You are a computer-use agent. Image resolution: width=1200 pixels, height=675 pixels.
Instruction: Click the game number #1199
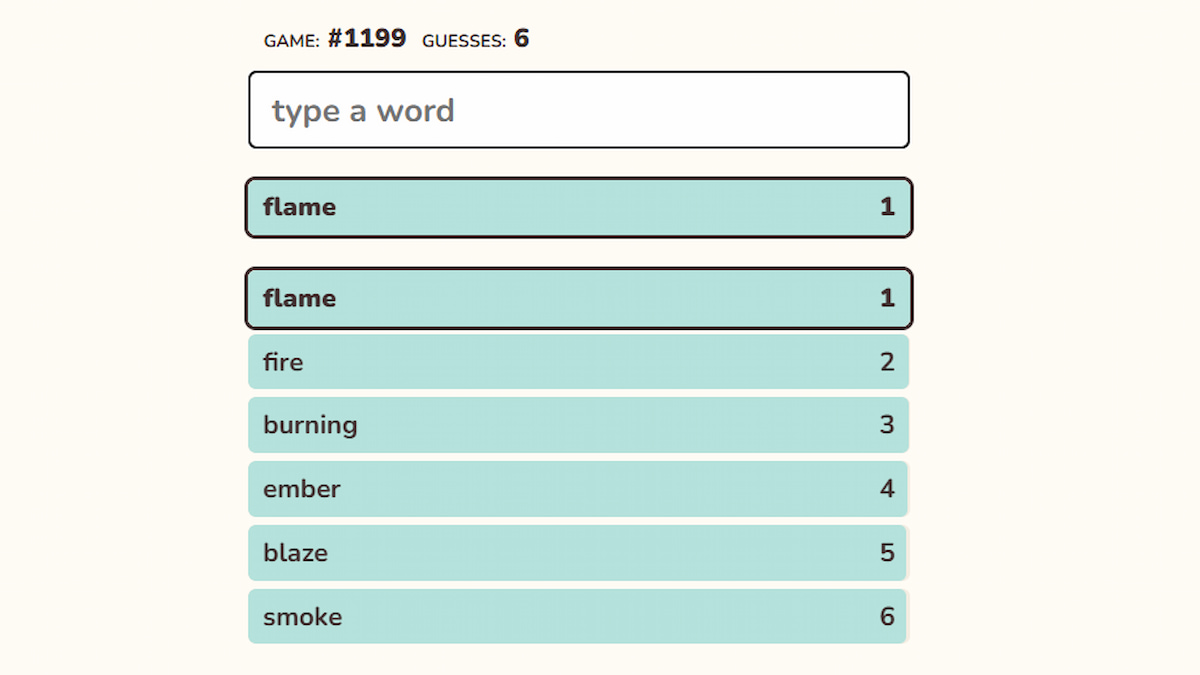[367, 39]
